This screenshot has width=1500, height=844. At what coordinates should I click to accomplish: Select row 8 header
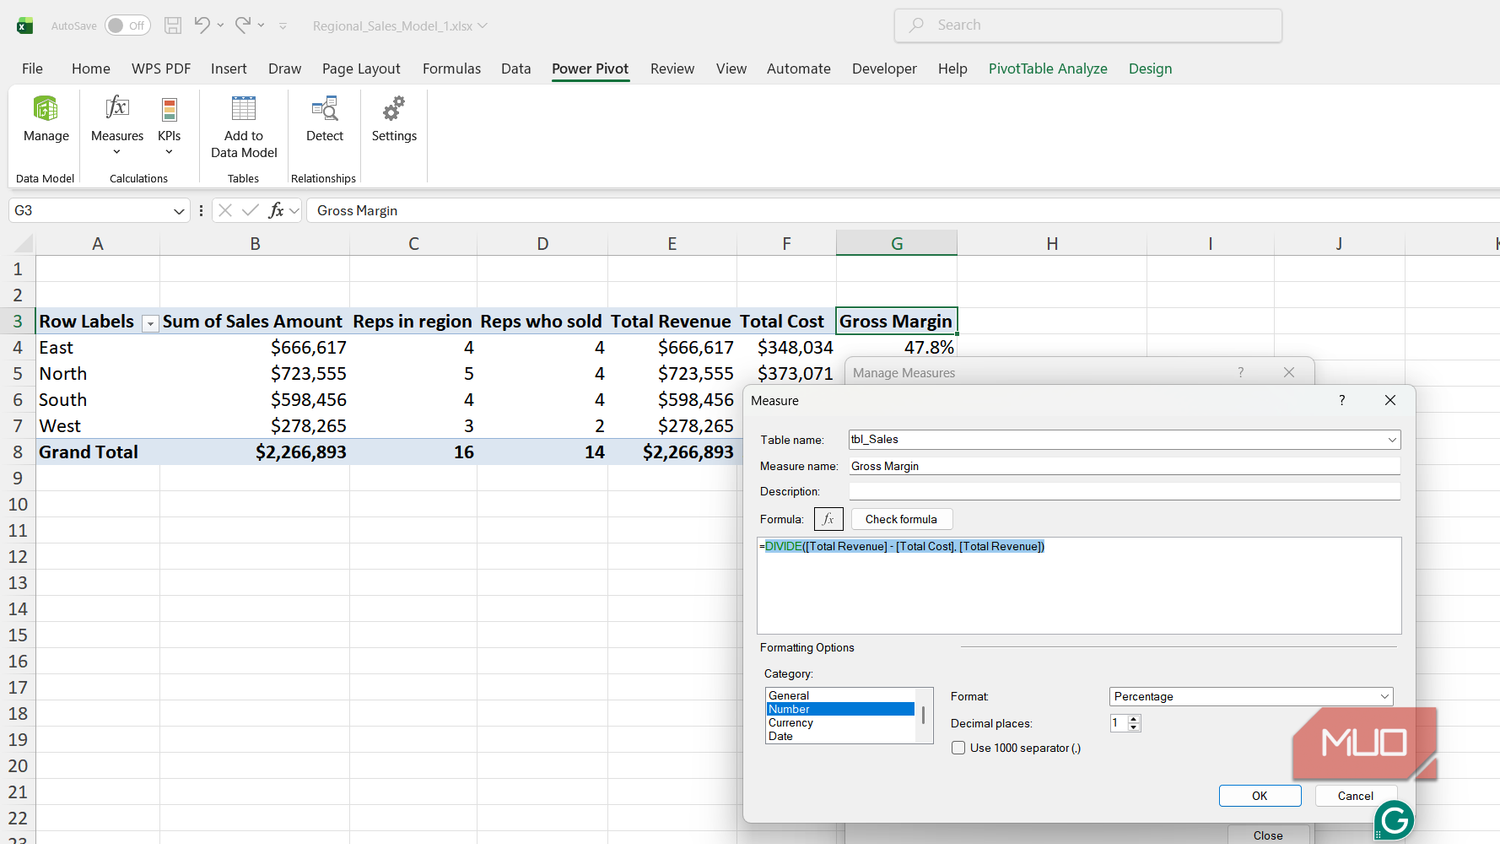click(18, 452)
